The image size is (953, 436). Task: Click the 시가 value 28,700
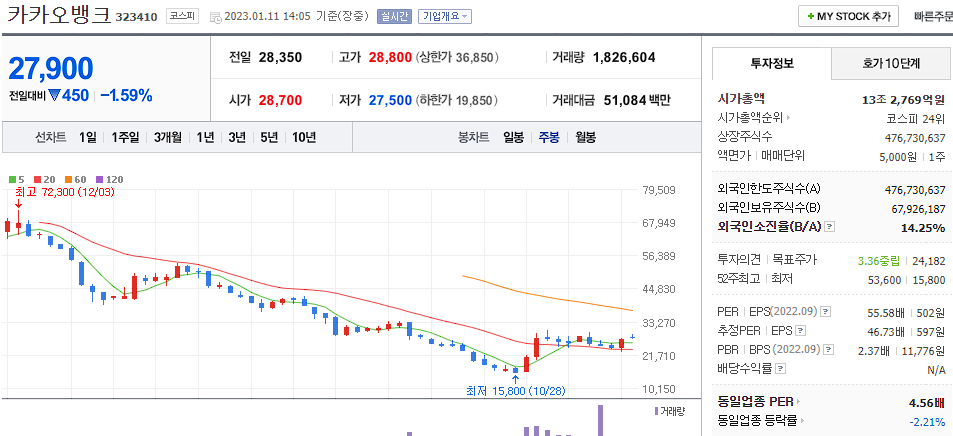click(x=280, y=100)
